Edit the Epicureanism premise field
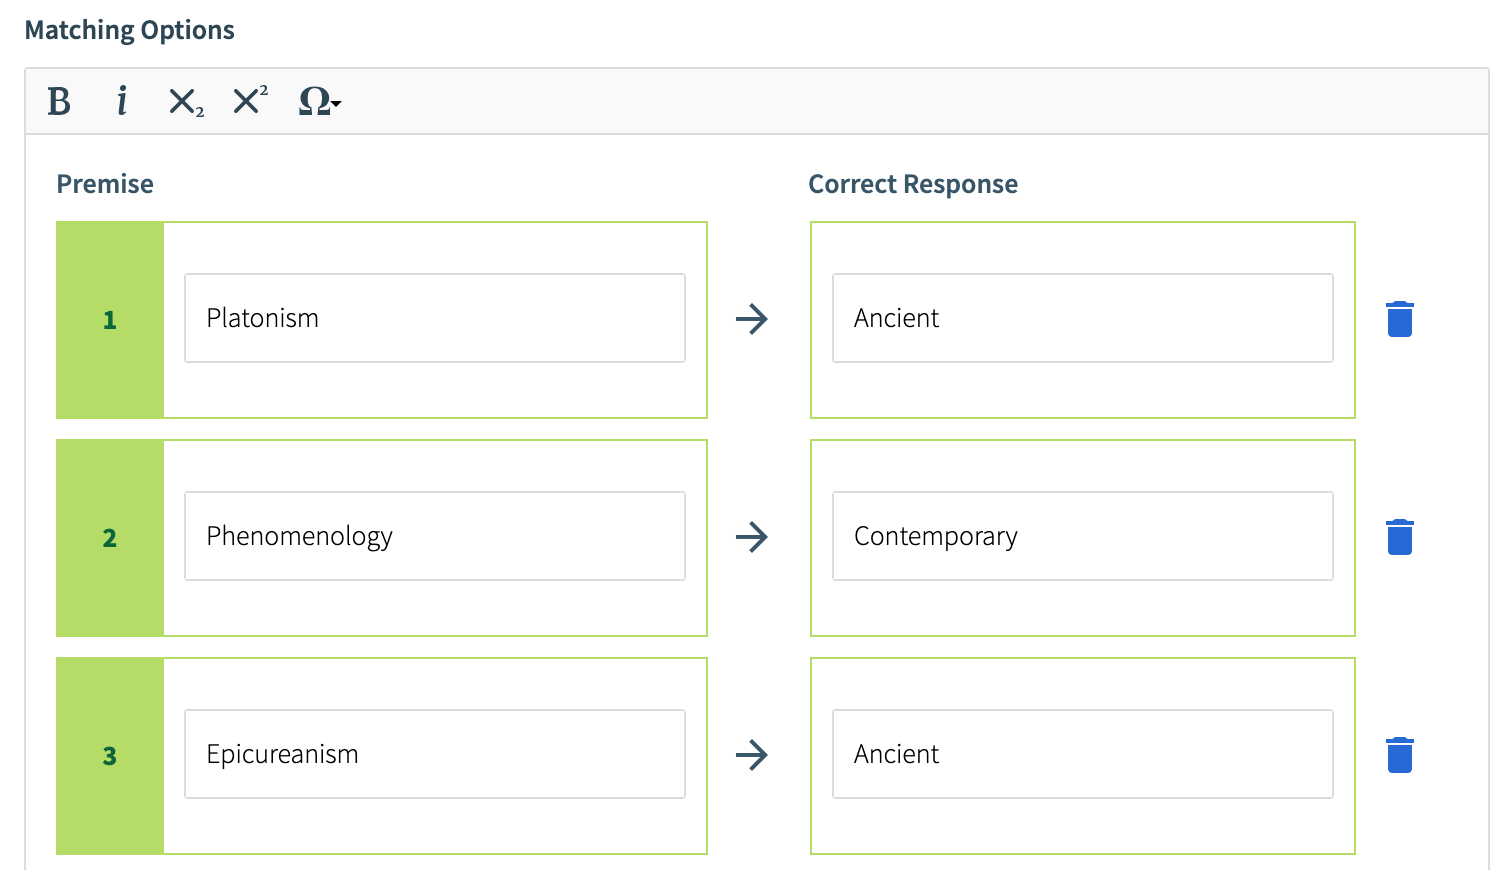Screen dimensions: 1512x870 click(x=435, y=754)
